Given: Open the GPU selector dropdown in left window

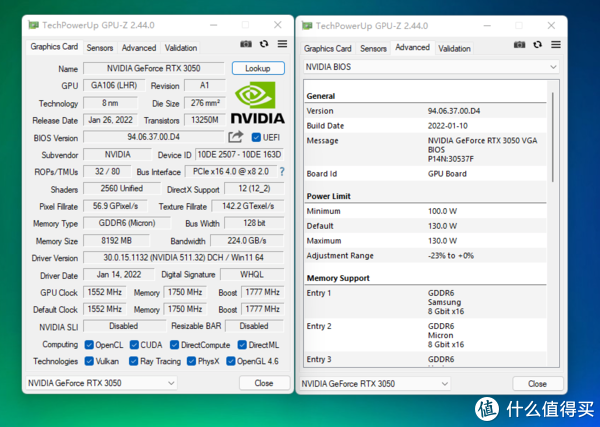Looking at the screenshot, I should (101, 383).
